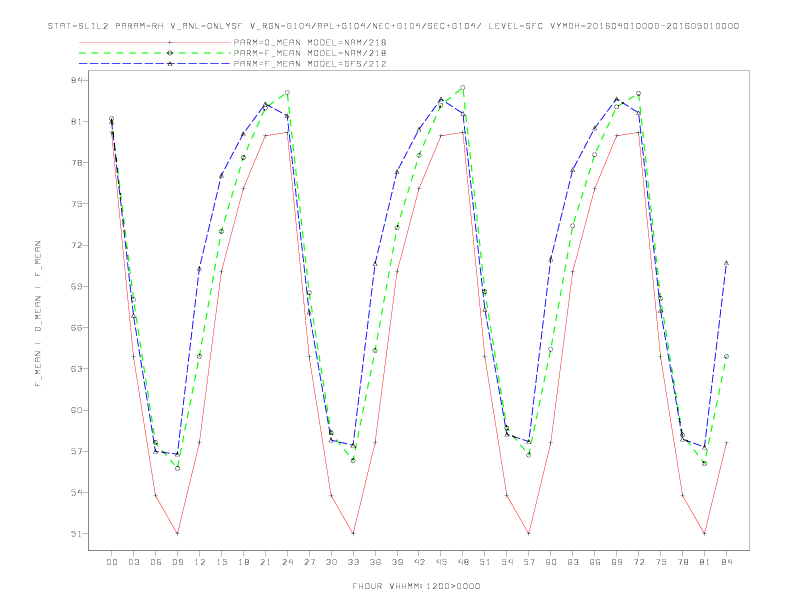Click green NAM circle marker at hour 60
Viewport: 792px width, 612px height.
(551, 349)
